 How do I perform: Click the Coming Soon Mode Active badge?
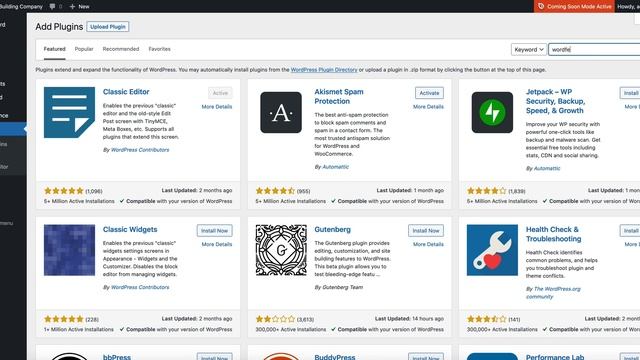click(574, 6)
